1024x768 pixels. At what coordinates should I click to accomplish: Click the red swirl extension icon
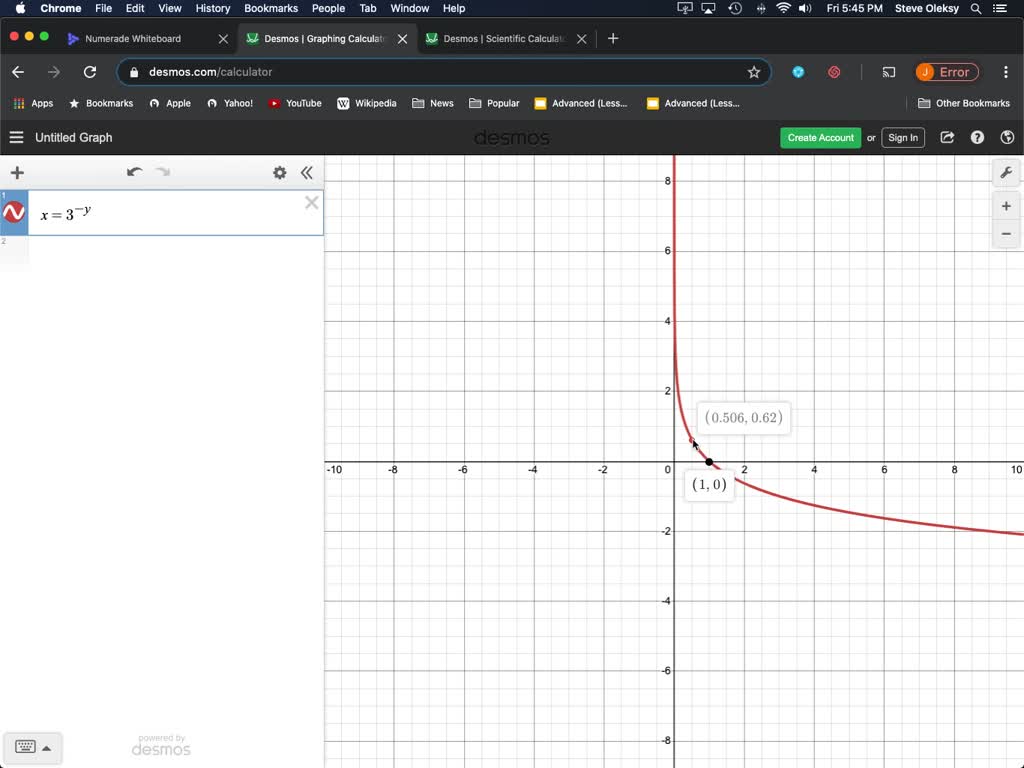pyautogui.click(x=834, y=72)
